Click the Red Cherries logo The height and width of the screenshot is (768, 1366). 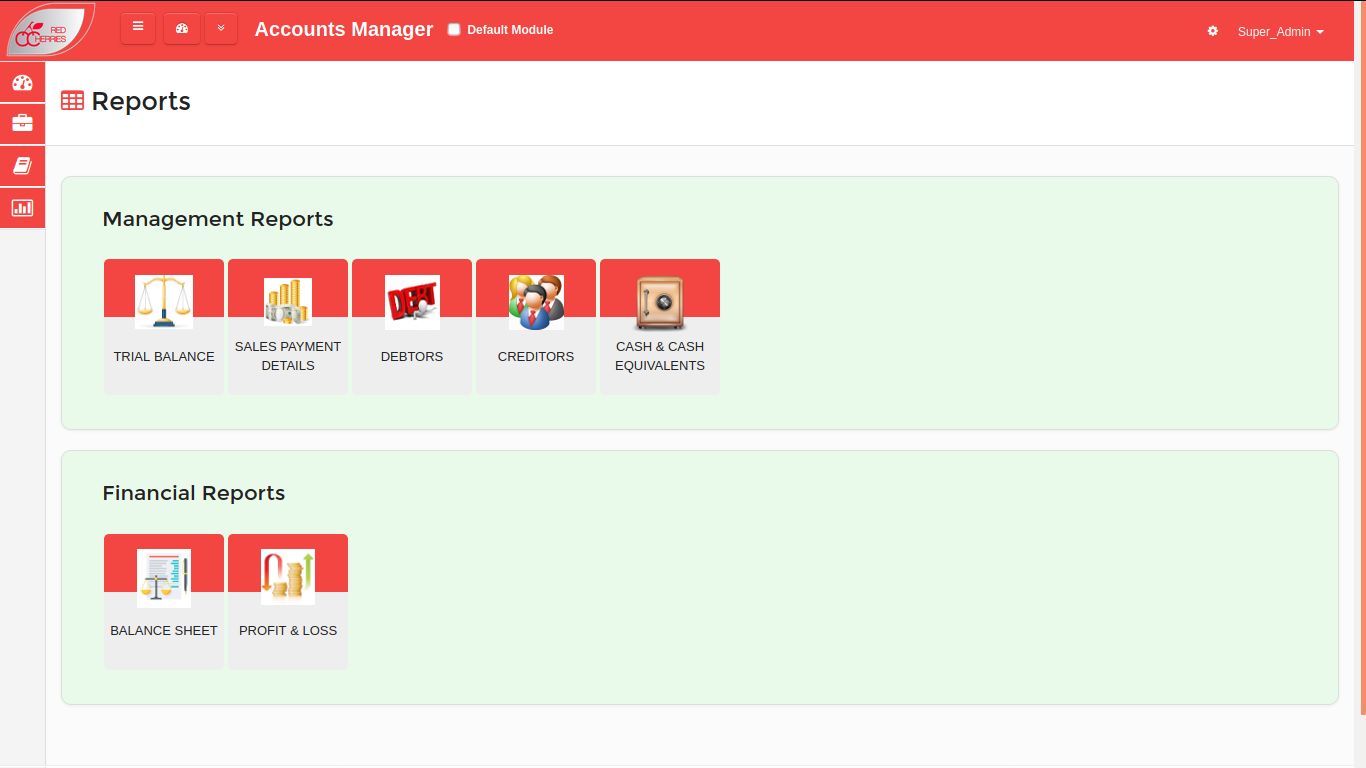[49, 30]
